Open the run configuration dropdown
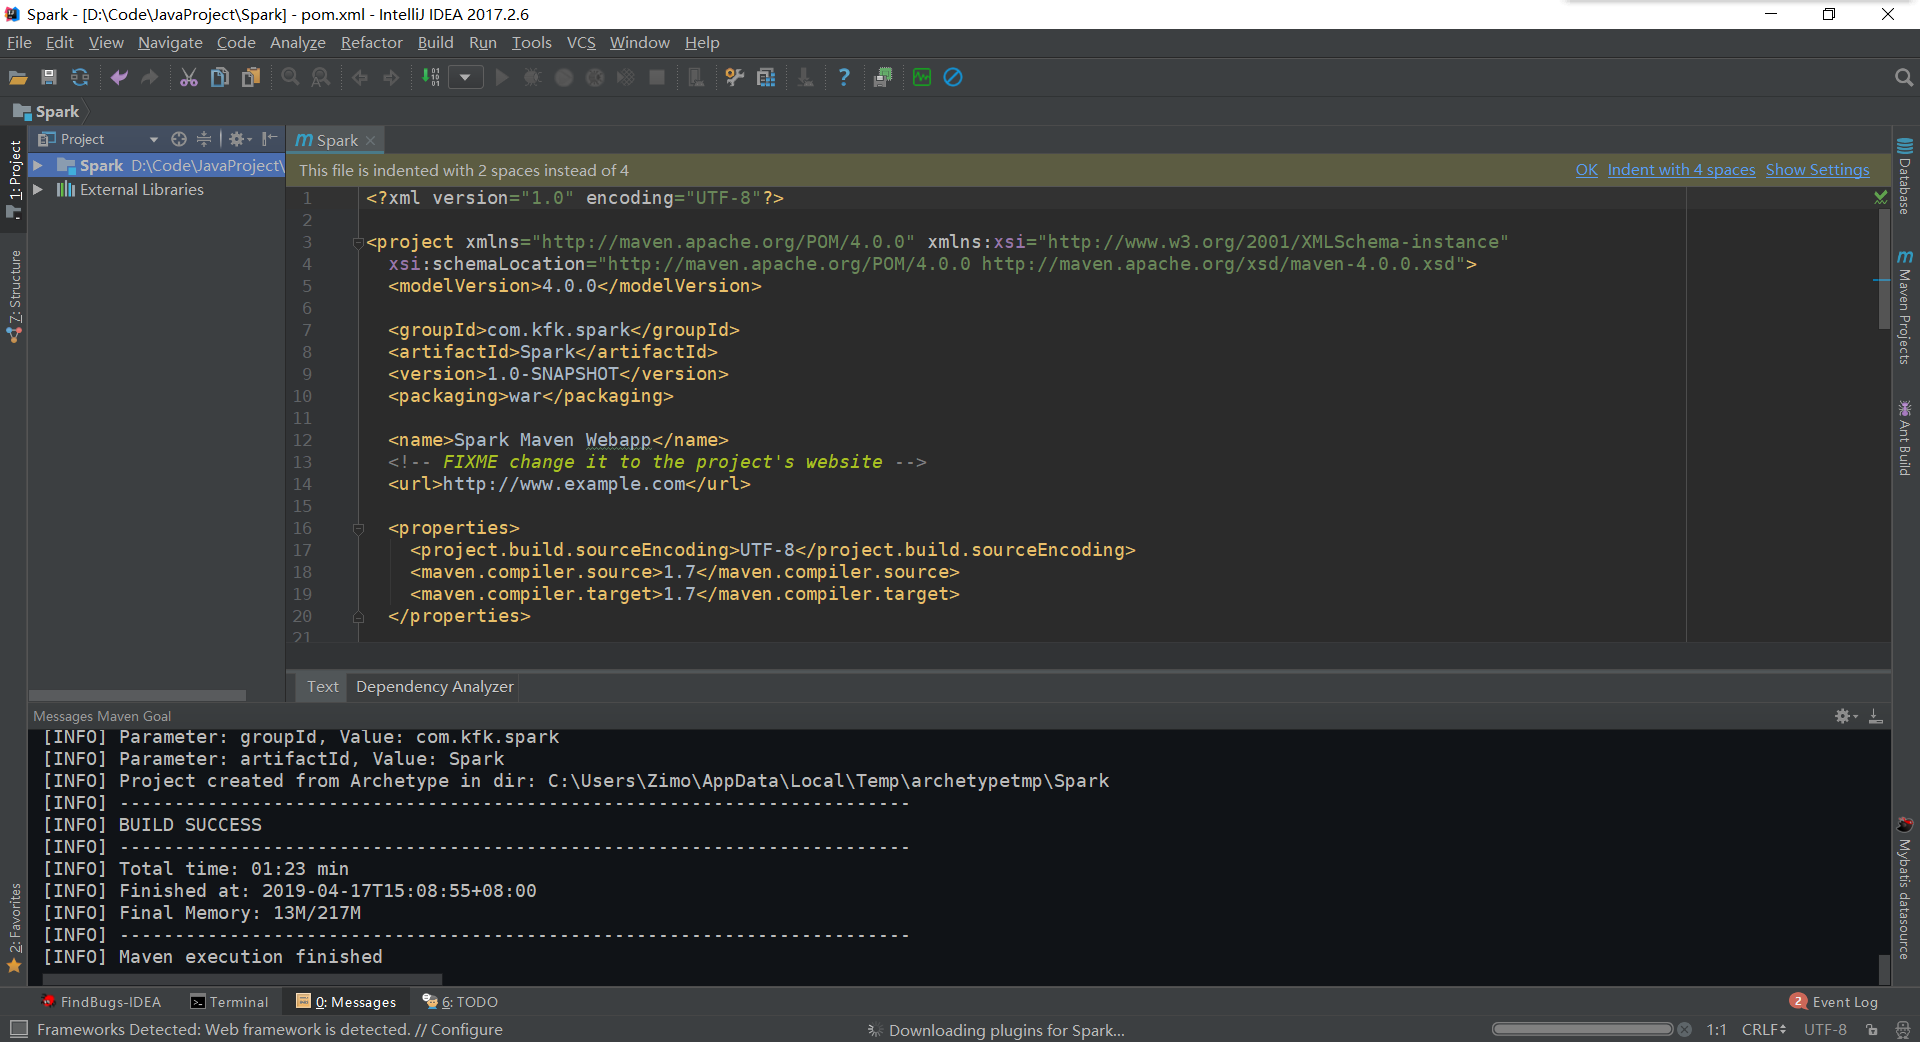This screenshot has width=1920, height=1042. [x=465, y=78]
